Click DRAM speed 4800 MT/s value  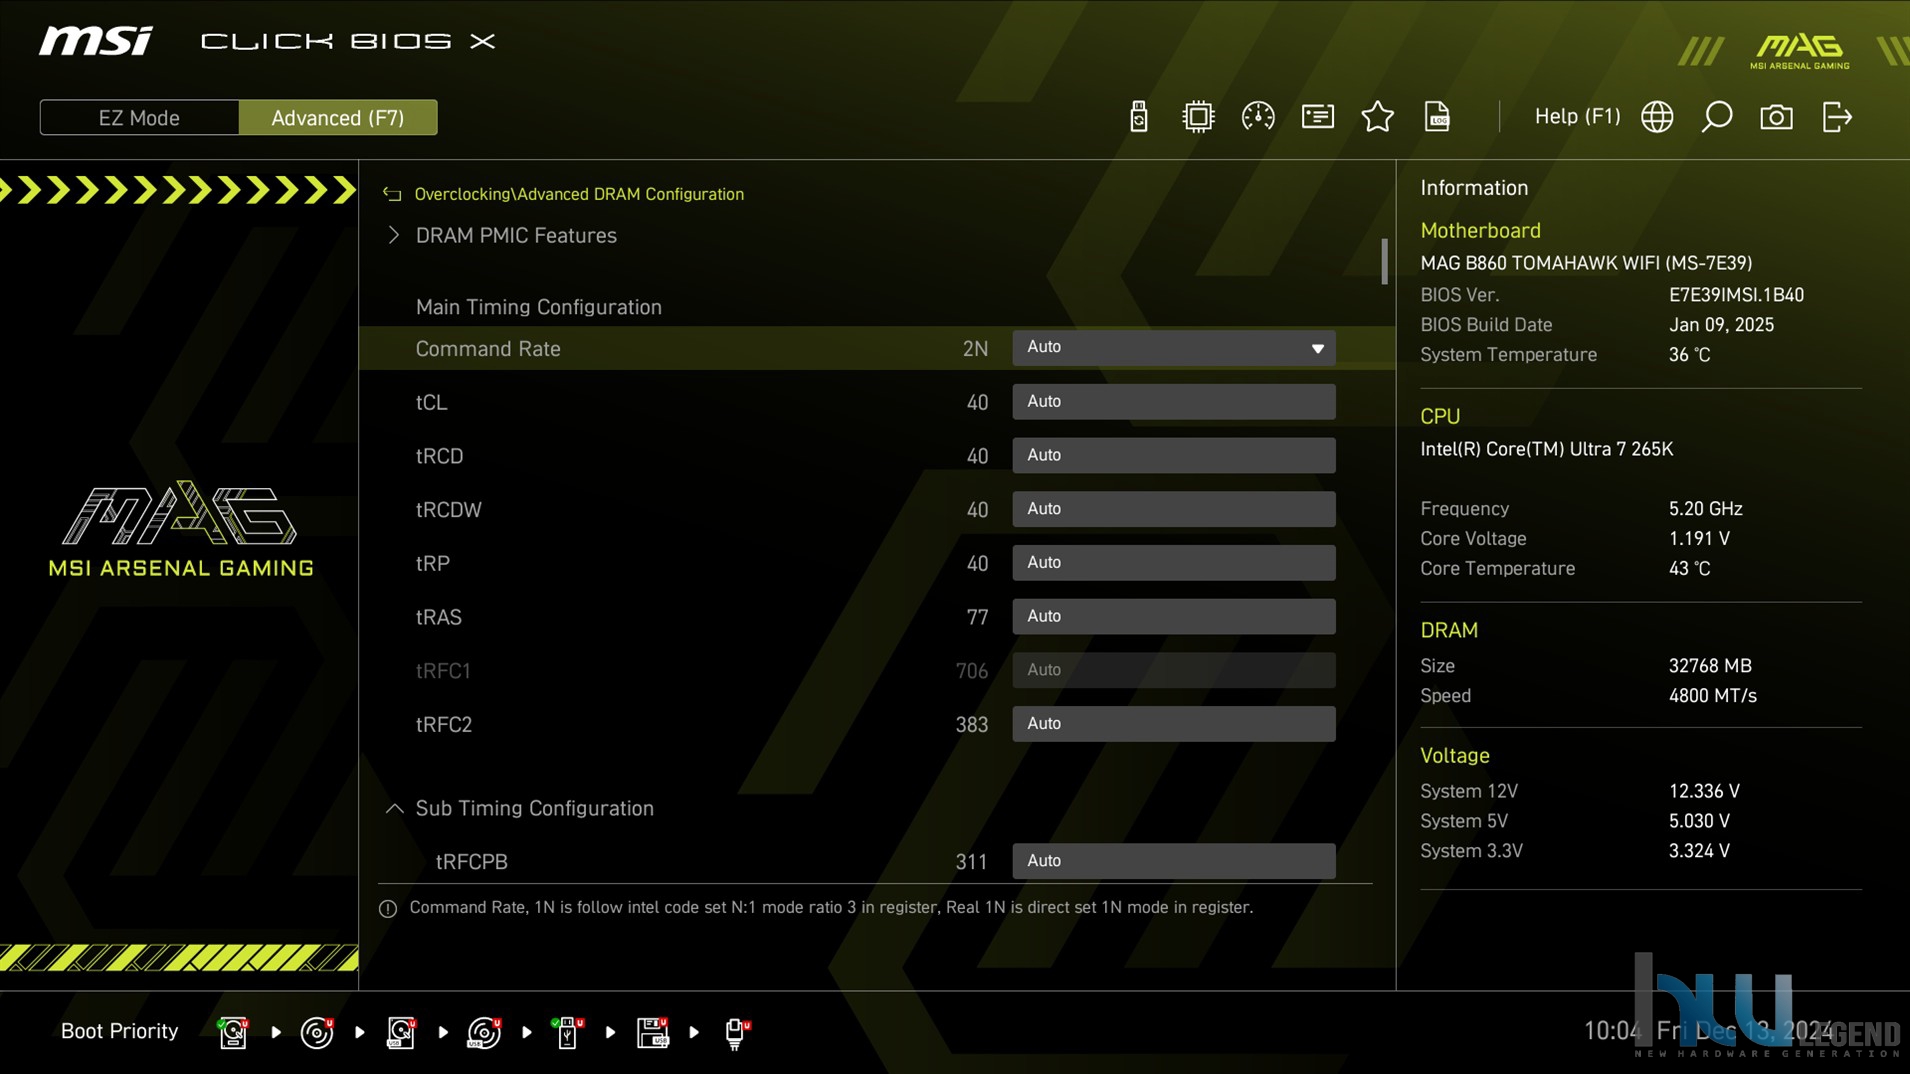click(x=1712, y=696)
